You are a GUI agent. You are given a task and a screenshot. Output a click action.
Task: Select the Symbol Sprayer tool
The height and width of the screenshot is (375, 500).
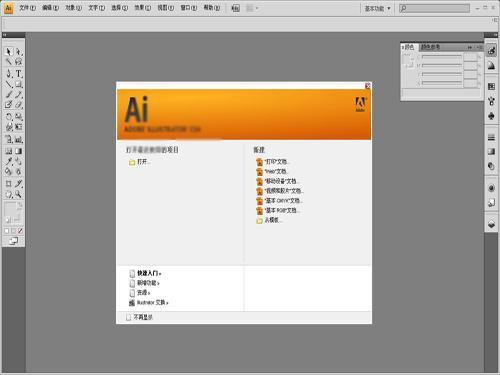point(9,139)
